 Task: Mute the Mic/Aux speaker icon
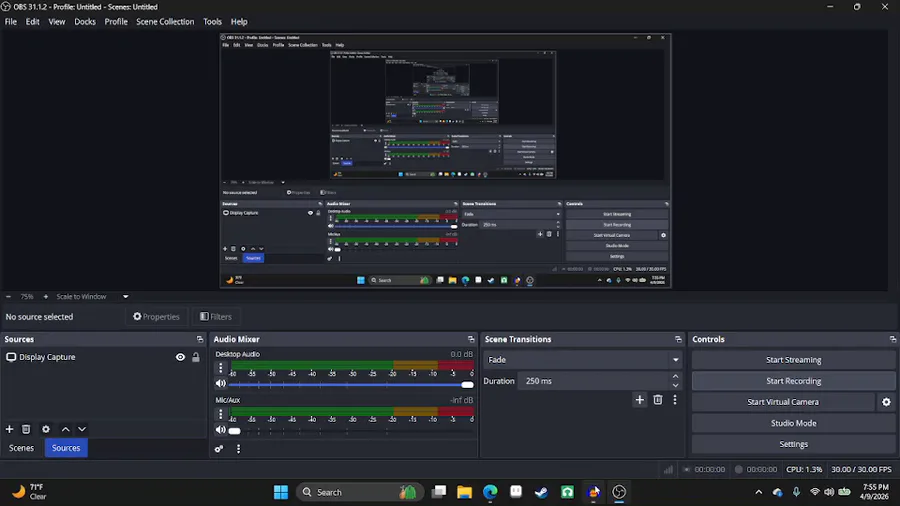[220, 429]
